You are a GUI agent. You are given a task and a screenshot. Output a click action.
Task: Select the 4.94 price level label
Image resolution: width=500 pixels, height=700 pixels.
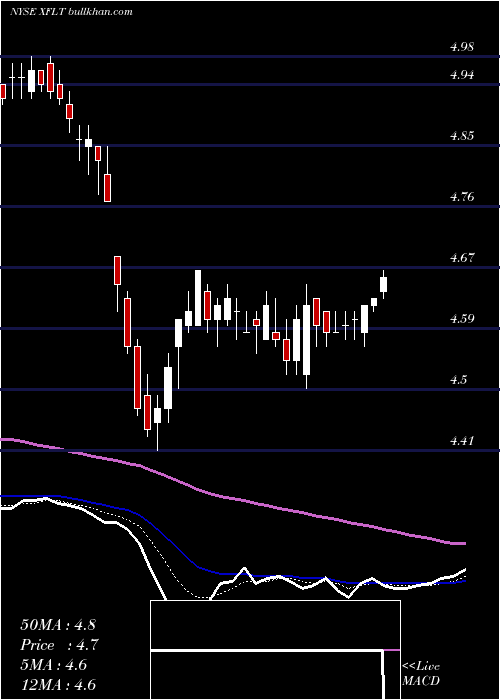click(462, 75)
